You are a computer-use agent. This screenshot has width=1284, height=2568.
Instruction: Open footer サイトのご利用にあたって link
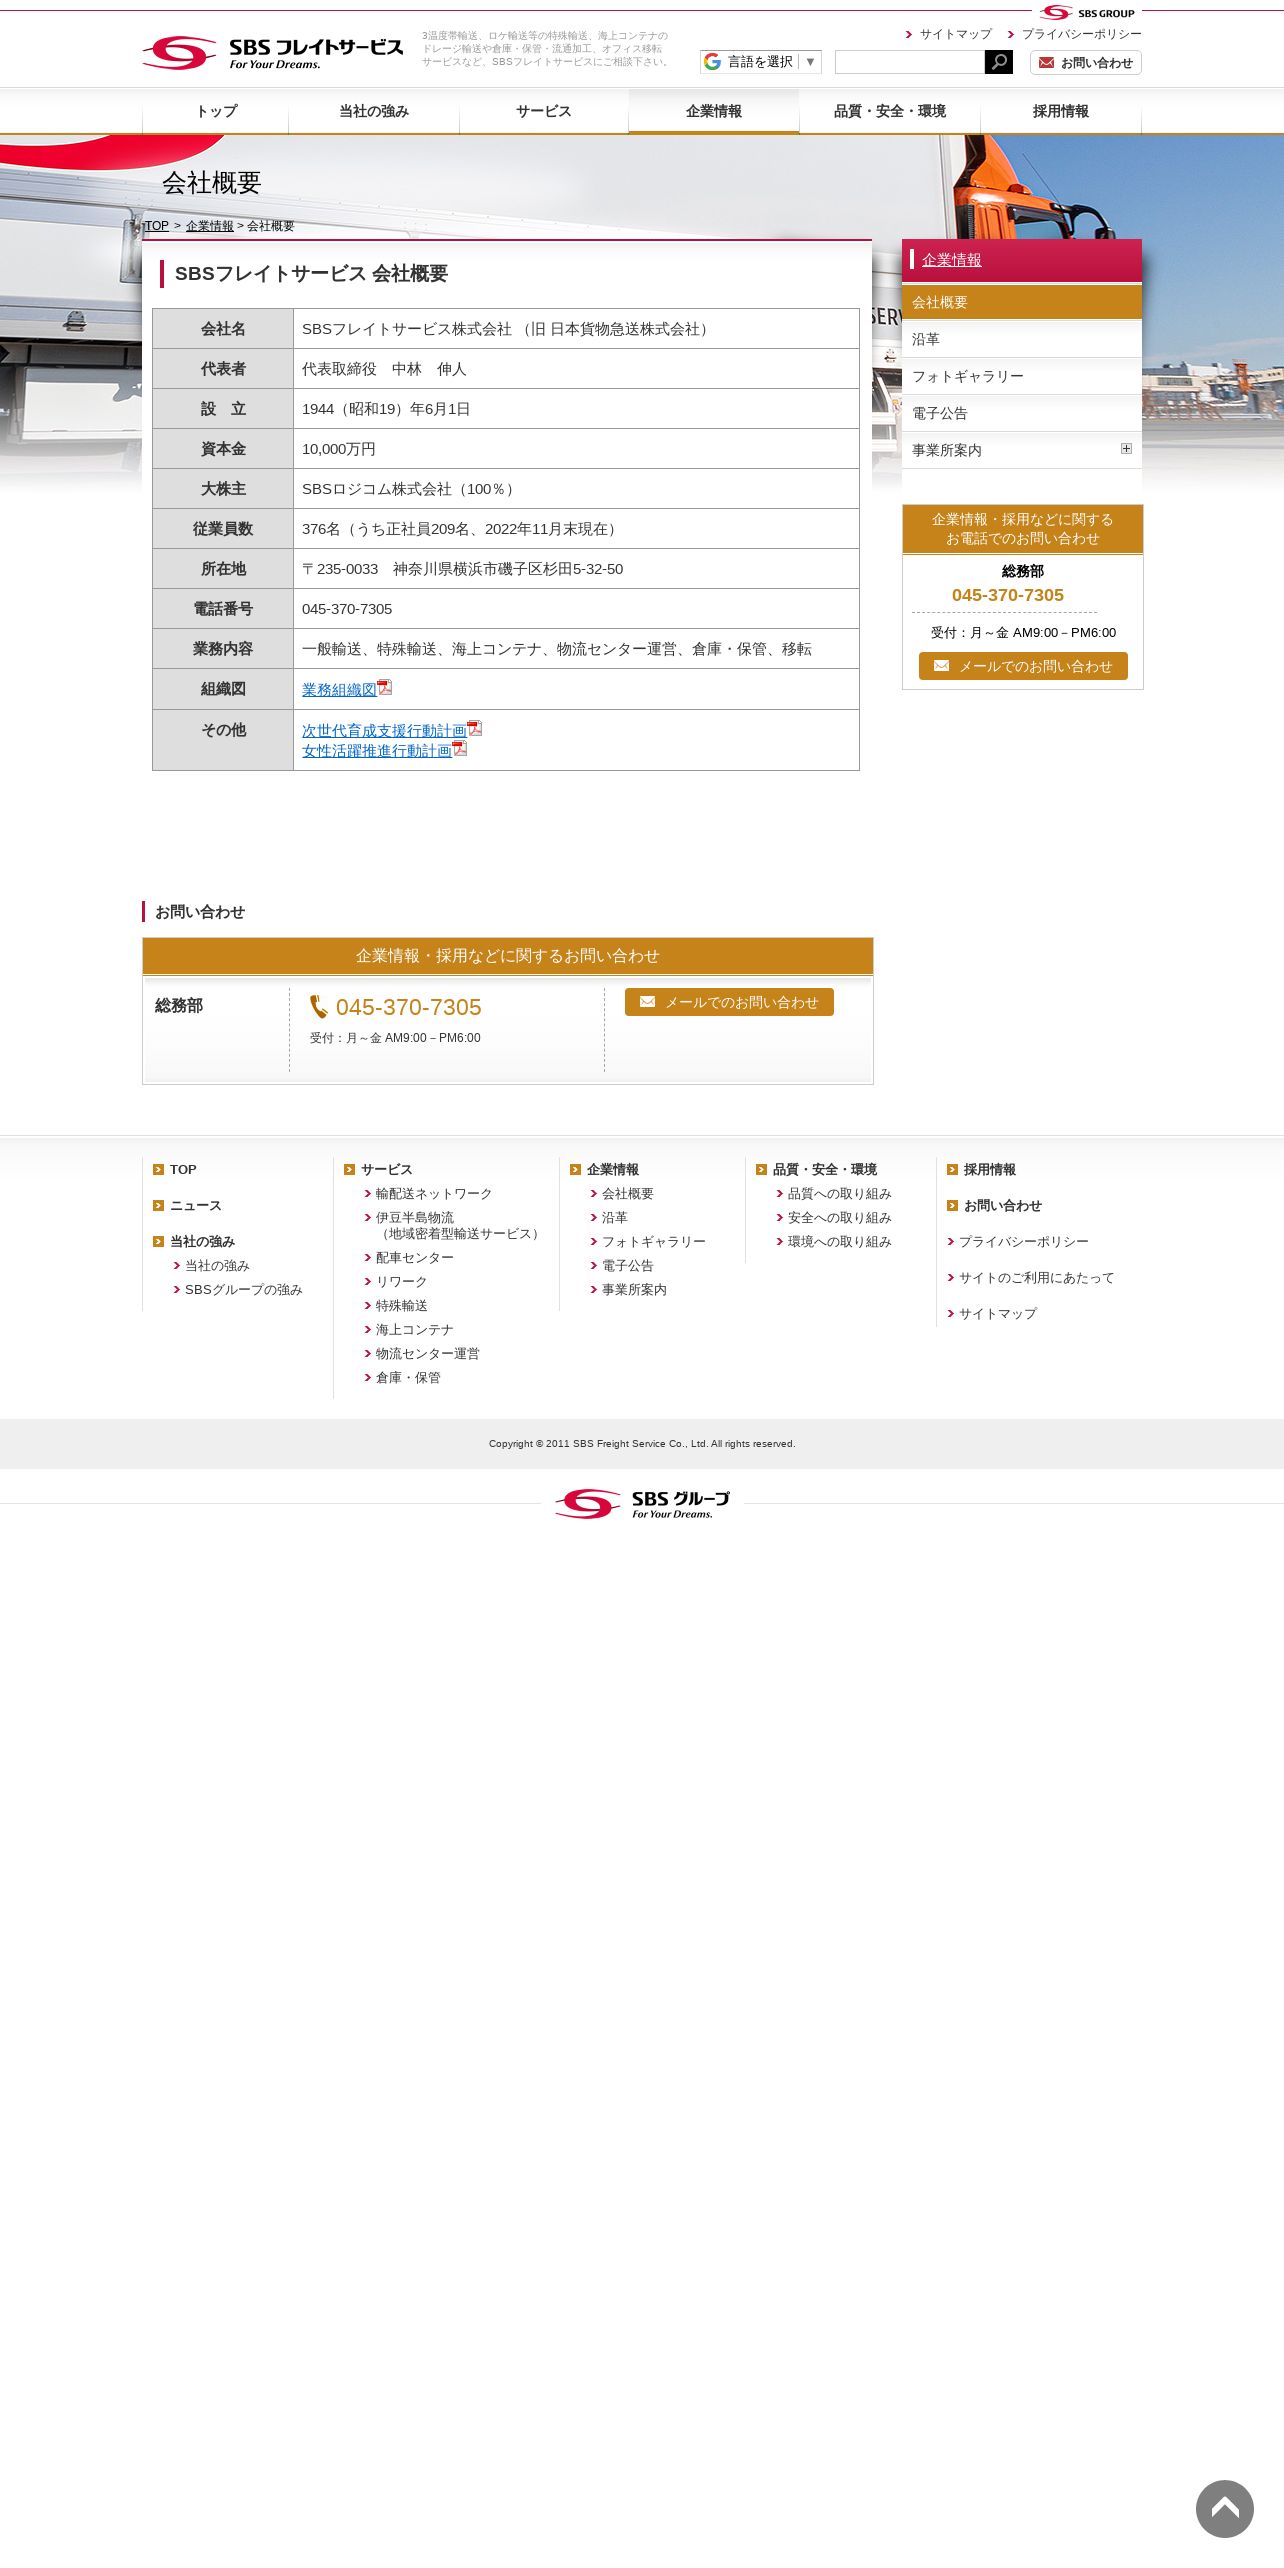1036,1277
